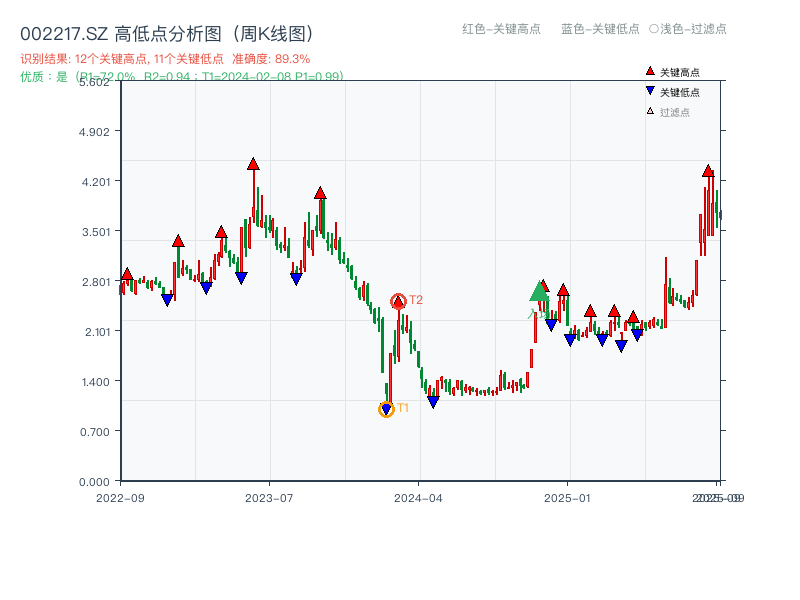This screenshot has width=800, height=600.
Task: Click the circled T1 marker on the chart
Action: coord(386,409)
